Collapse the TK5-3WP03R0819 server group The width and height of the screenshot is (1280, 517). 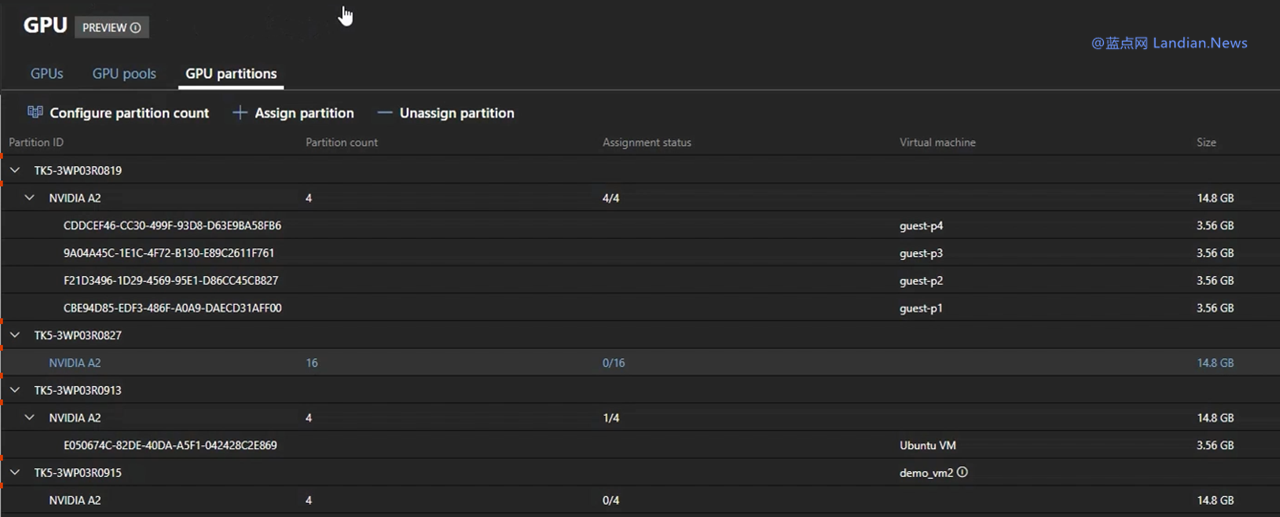coord(15,171)
